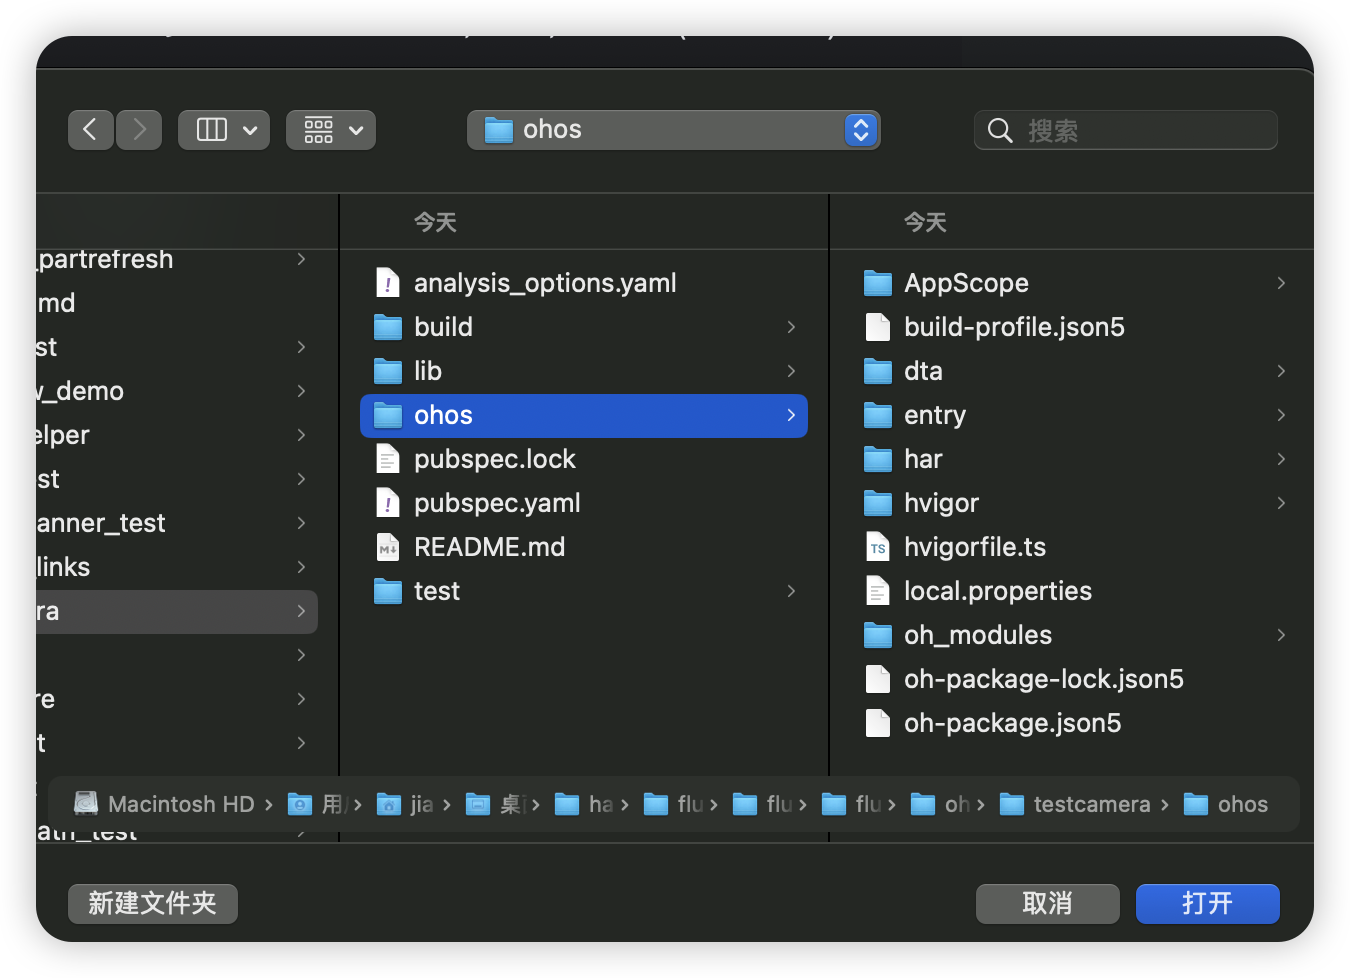Screen dimensions: 1350x978
Task: Select the oh_modules folder icon
Action: (x=877, y=635)
